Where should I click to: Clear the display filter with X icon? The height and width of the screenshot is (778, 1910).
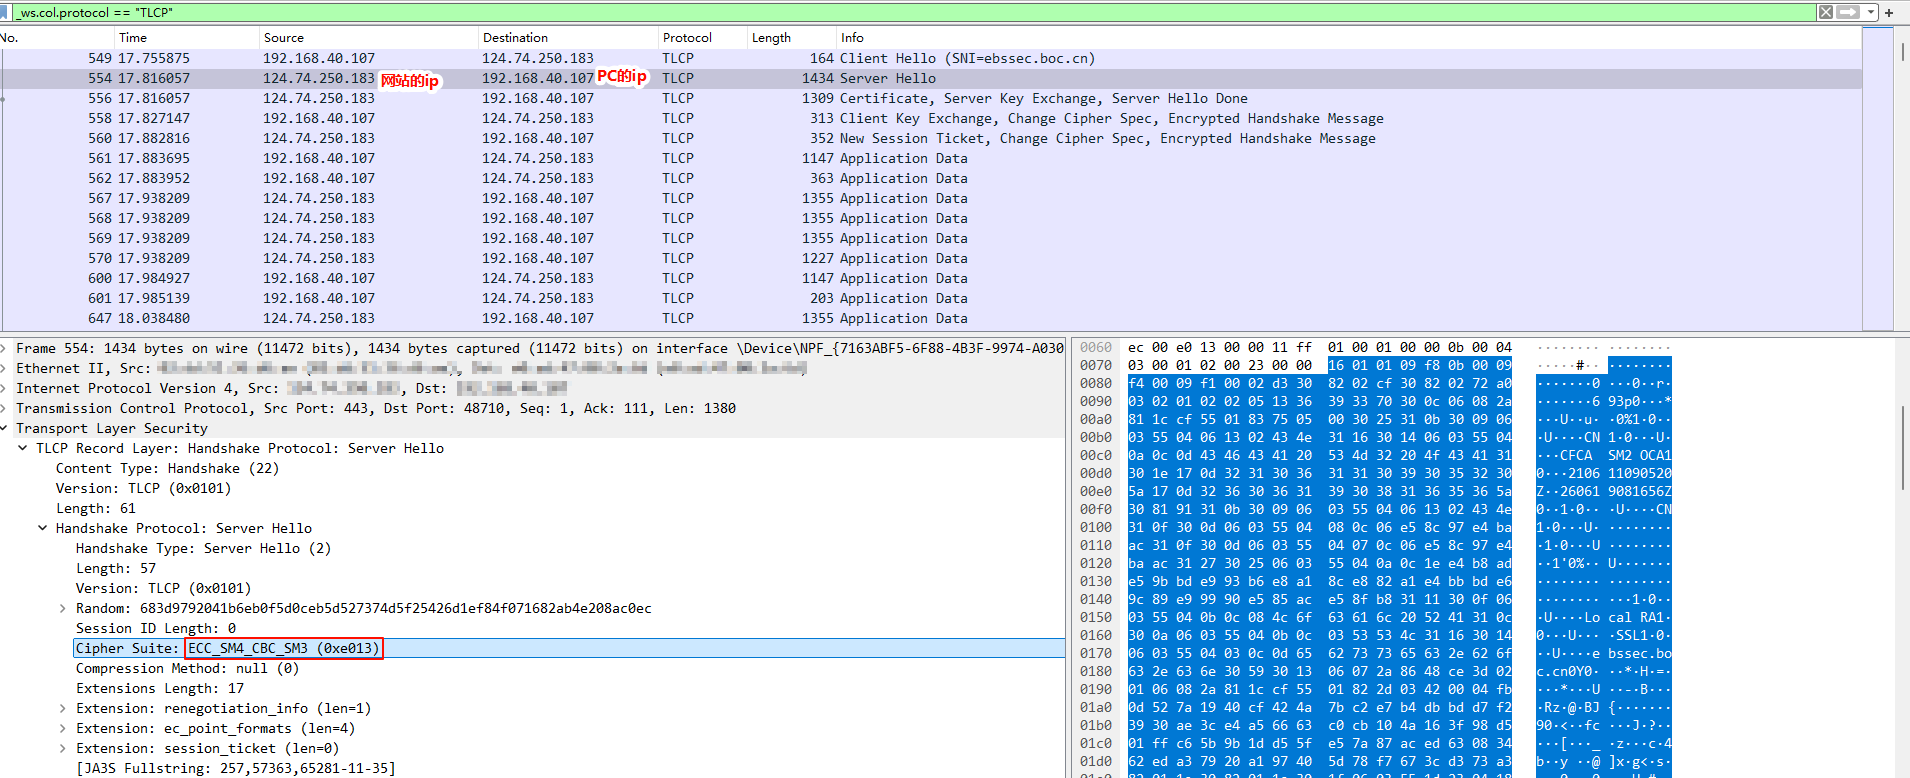click(1826, 12)
